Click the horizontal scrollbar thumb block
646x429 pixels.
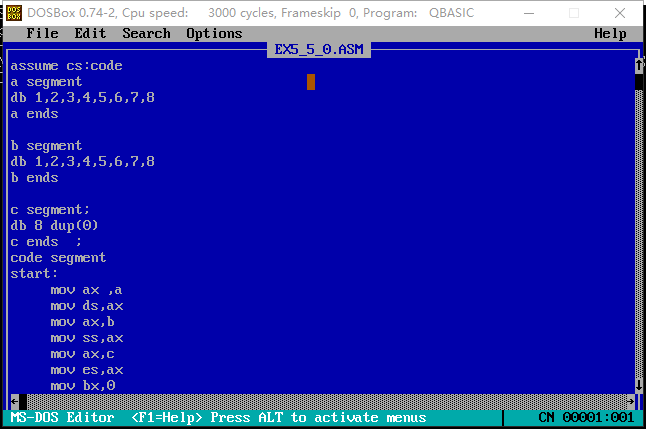click(23, 401)
